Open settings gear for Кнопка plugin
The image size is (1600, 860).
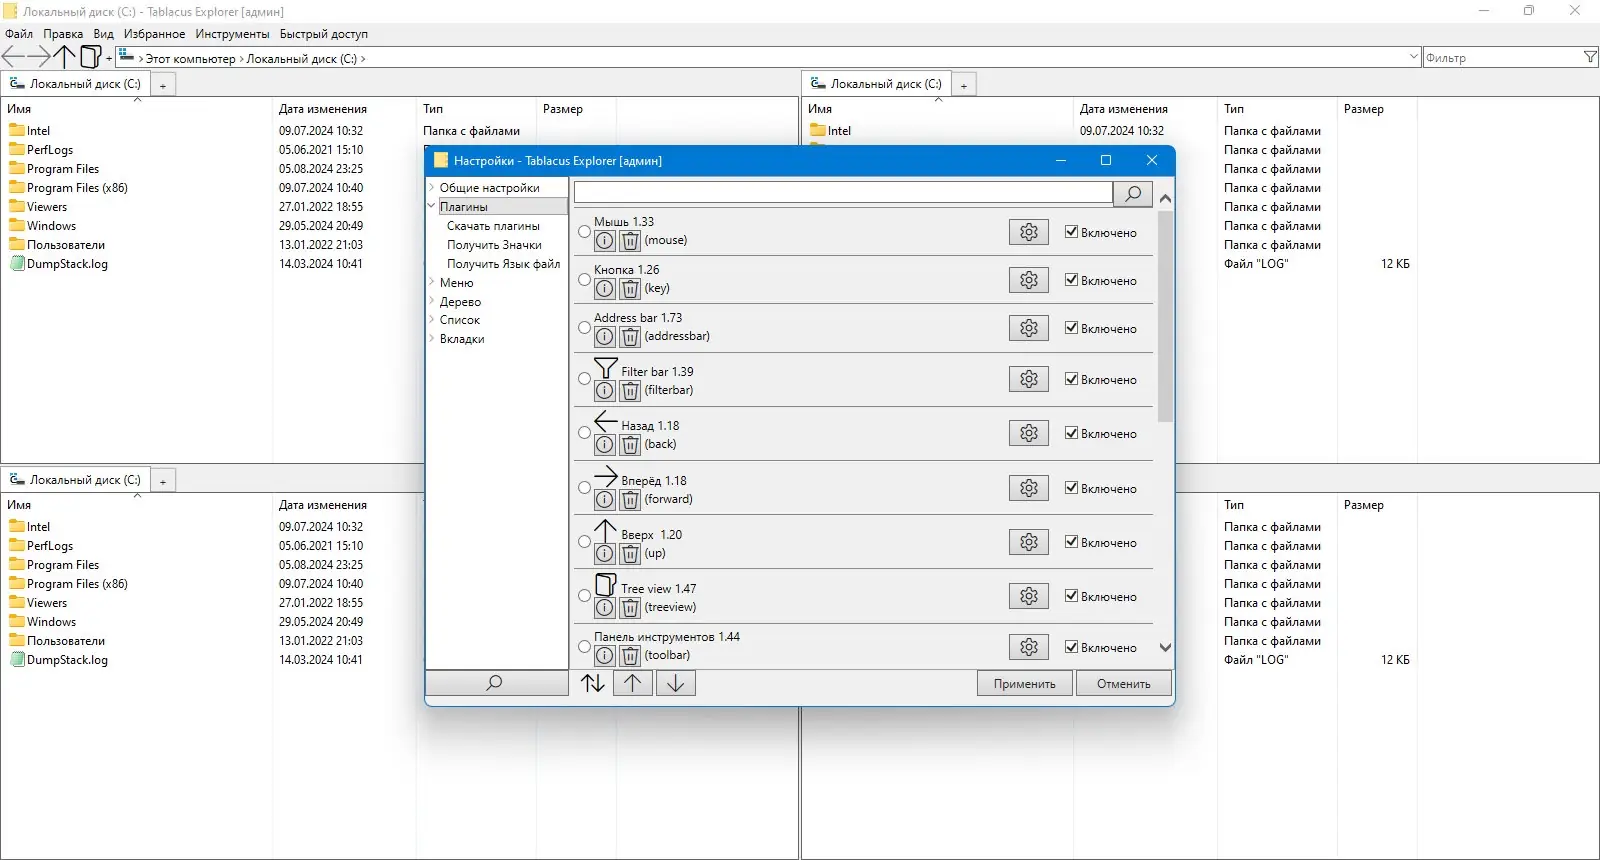1029,280
